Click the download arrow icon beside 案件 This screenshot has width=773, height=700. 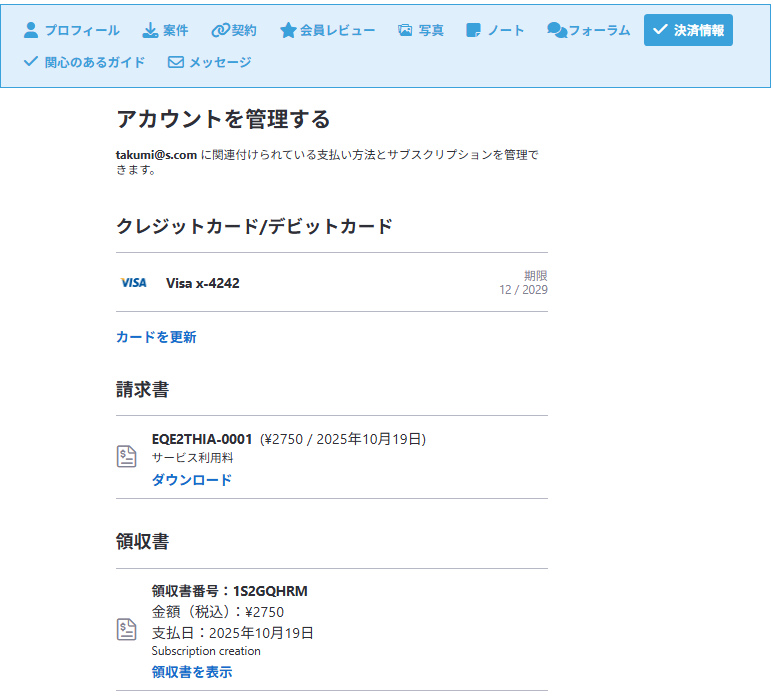point(150,30)
